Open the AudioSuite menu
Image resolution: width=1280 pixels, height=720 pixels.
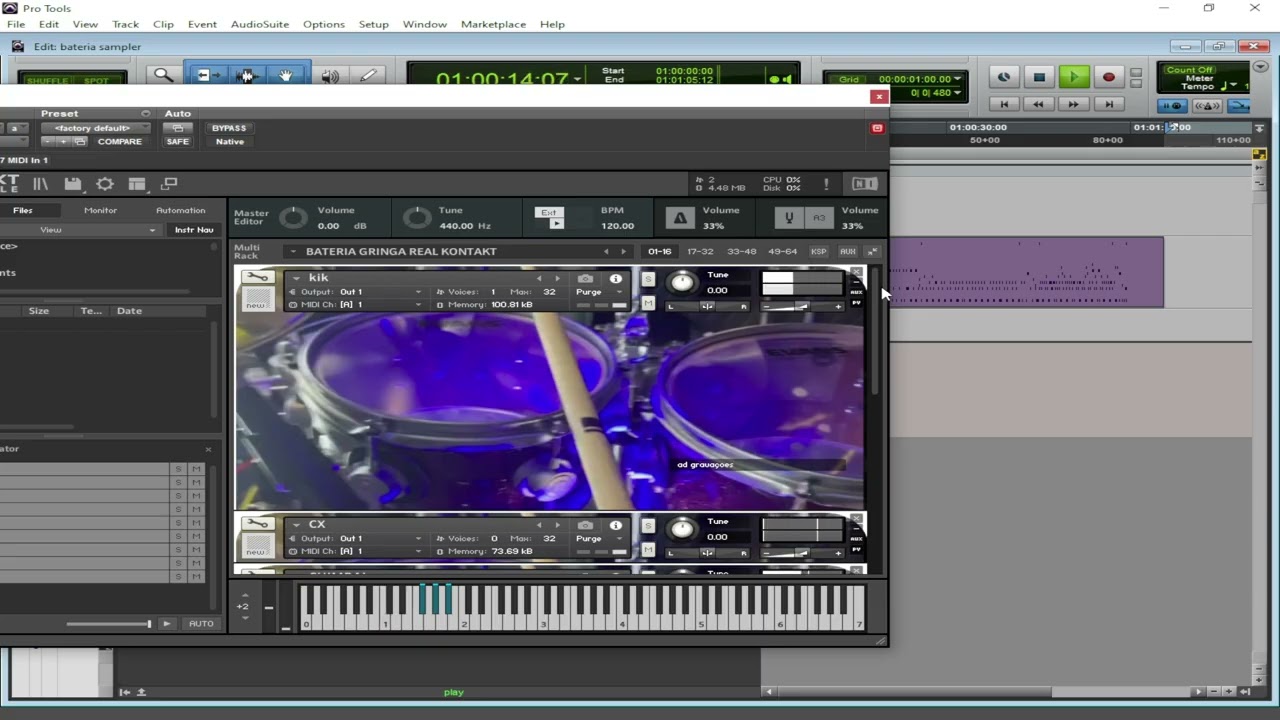(260, 24)
